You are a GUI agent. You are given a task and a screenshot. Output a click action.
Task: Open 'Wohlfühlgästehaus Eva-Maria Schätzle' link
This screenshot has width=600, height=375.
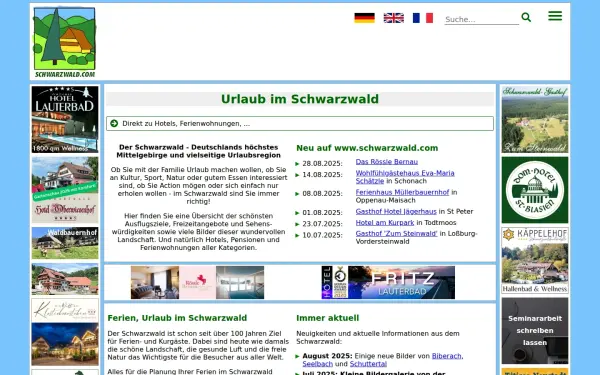(x=405, y=177)
